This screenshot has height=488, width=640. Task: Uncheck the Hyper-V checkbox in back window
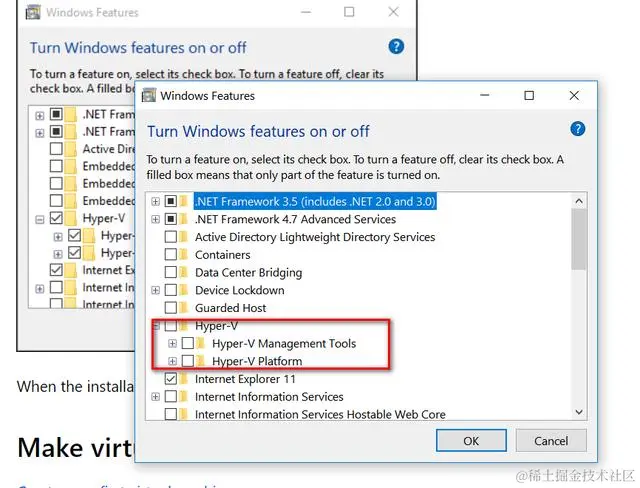click(56, 218)
